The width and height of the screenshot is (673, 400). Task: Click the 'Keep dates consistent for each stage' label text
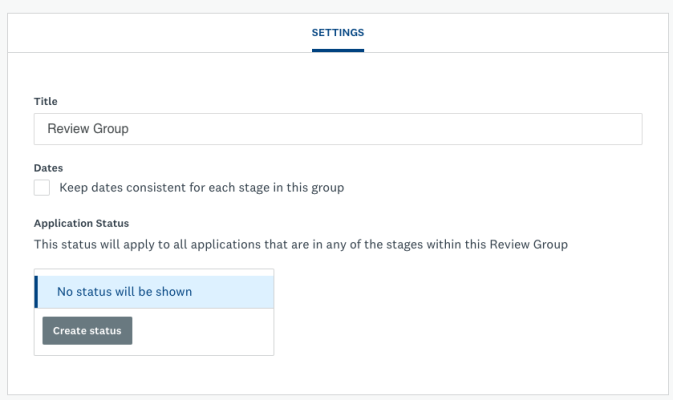tap(201, 187)
